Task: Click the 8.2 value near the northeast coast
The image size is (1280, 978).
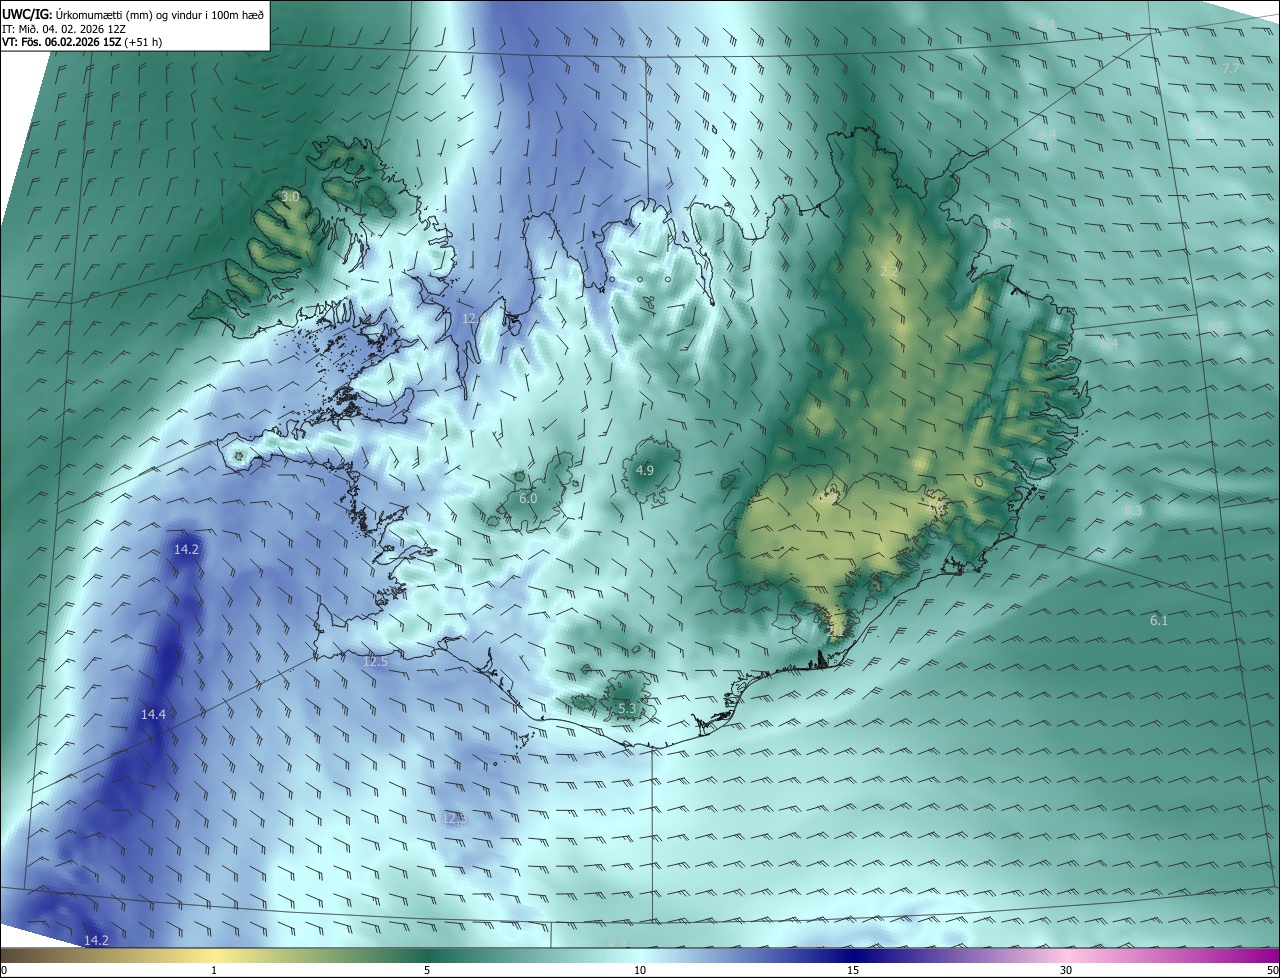Action: pyautogui.click(x=1001, y=223)
